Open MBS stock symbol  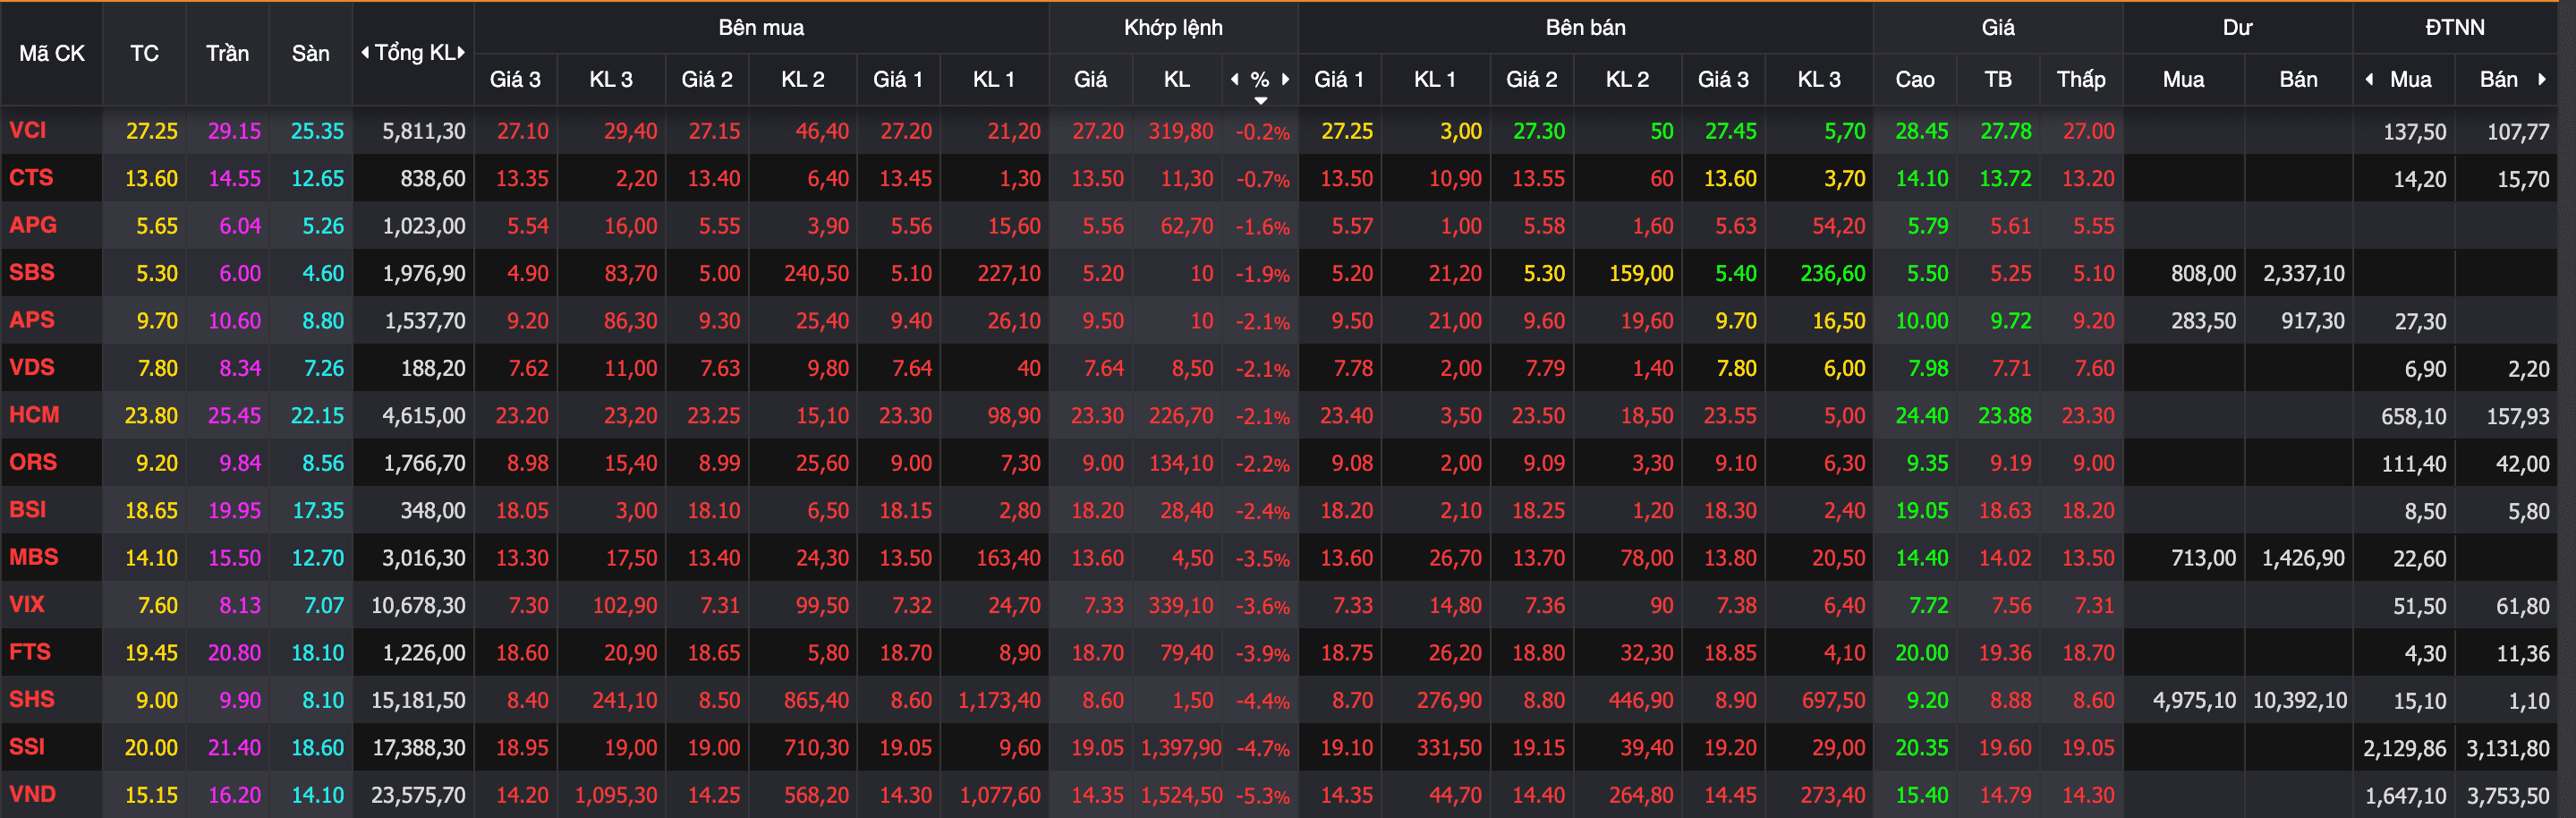click(34, 557)
